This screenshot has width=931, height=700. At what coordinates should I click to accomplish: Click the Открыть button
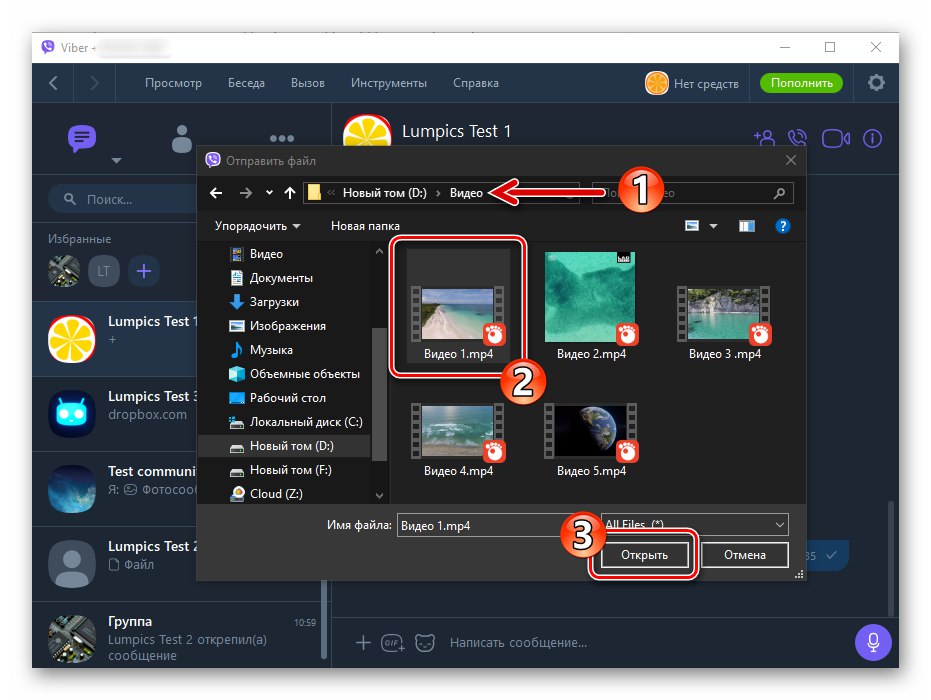tap(645, 555)
